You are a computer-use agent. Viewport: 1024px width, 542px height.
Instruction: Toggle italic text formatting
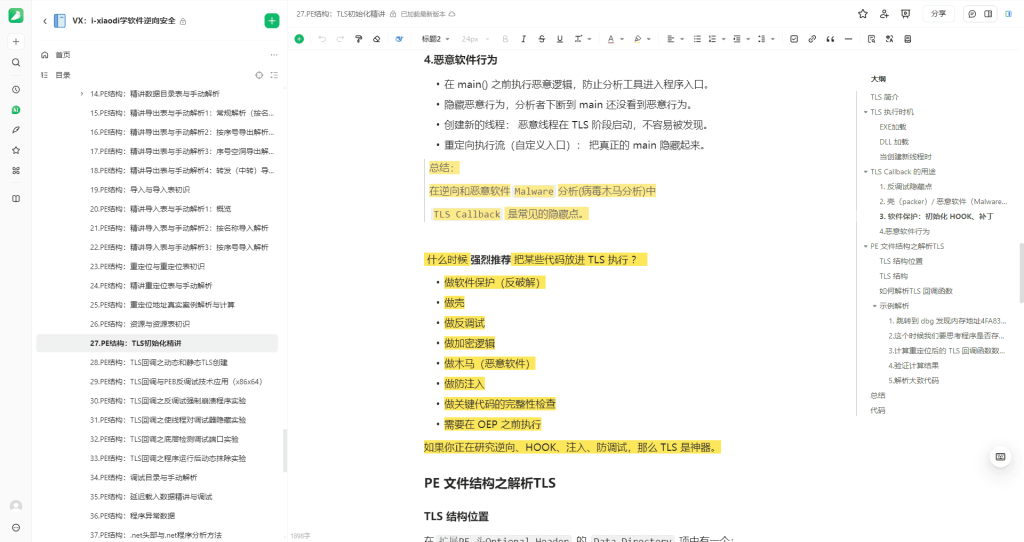523,39
